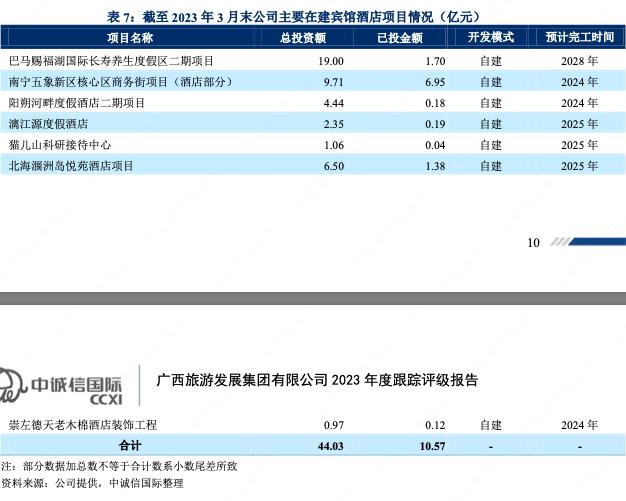Click the total investment value 4.44
This screenshot has height=501, width=626.
click(x=334, y=103)
